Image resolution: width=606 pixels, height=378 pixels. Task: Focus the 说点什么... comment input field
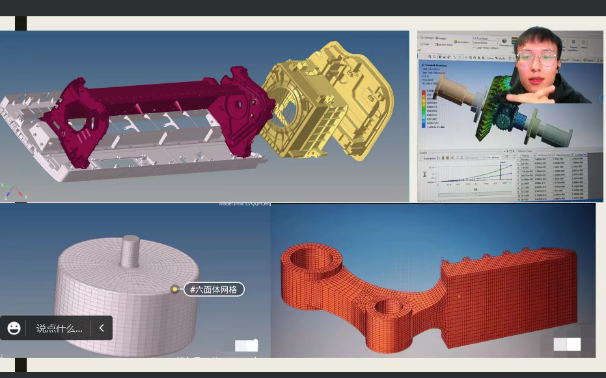(x=59, y=329)
